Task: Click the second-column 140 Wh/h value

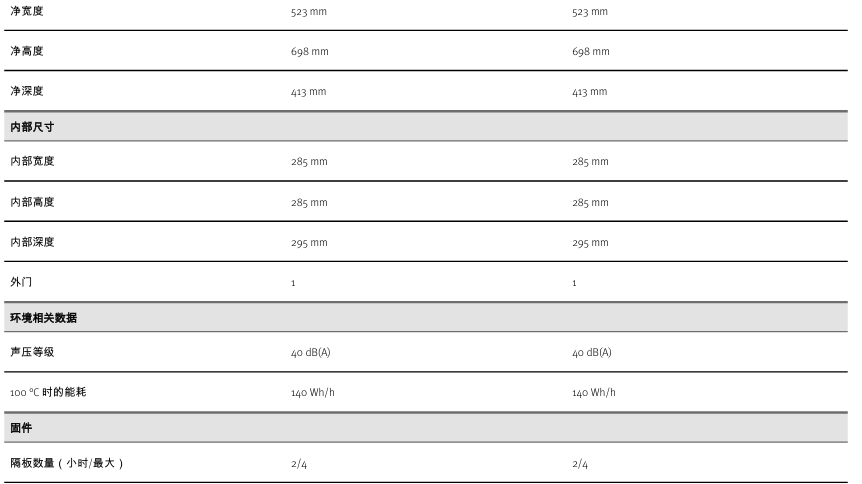Action: 594,393
